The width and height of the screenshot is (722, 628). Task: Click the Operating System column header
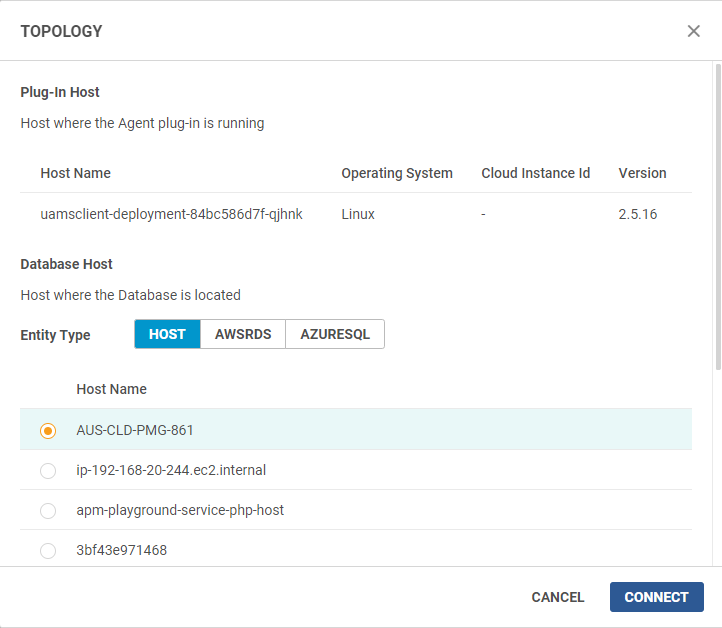pos(397,173)
